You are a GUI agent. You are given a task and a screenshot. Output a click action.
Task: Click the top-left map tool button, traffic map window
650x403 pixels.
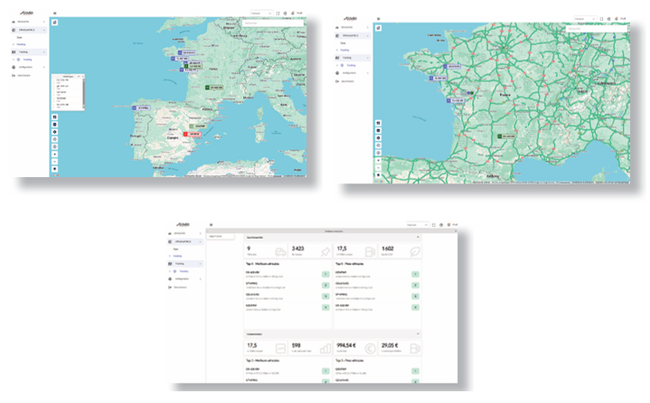[x=378, y=28]
